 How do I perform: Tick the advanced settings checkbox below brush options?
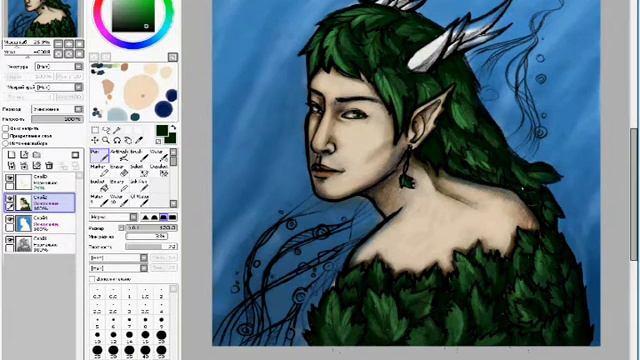92,279
